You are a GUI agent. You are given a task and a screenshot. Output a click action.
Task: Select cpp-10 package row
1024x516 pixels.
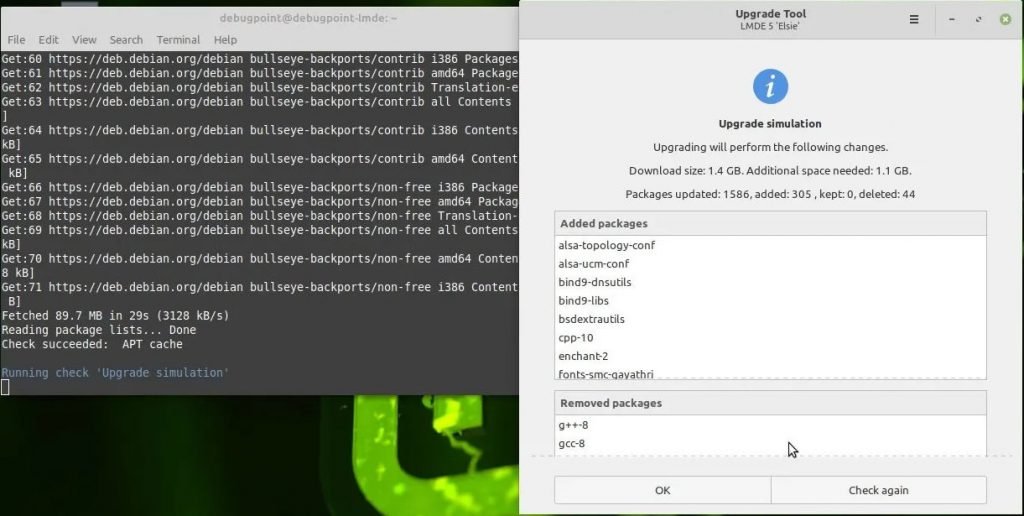771,338
